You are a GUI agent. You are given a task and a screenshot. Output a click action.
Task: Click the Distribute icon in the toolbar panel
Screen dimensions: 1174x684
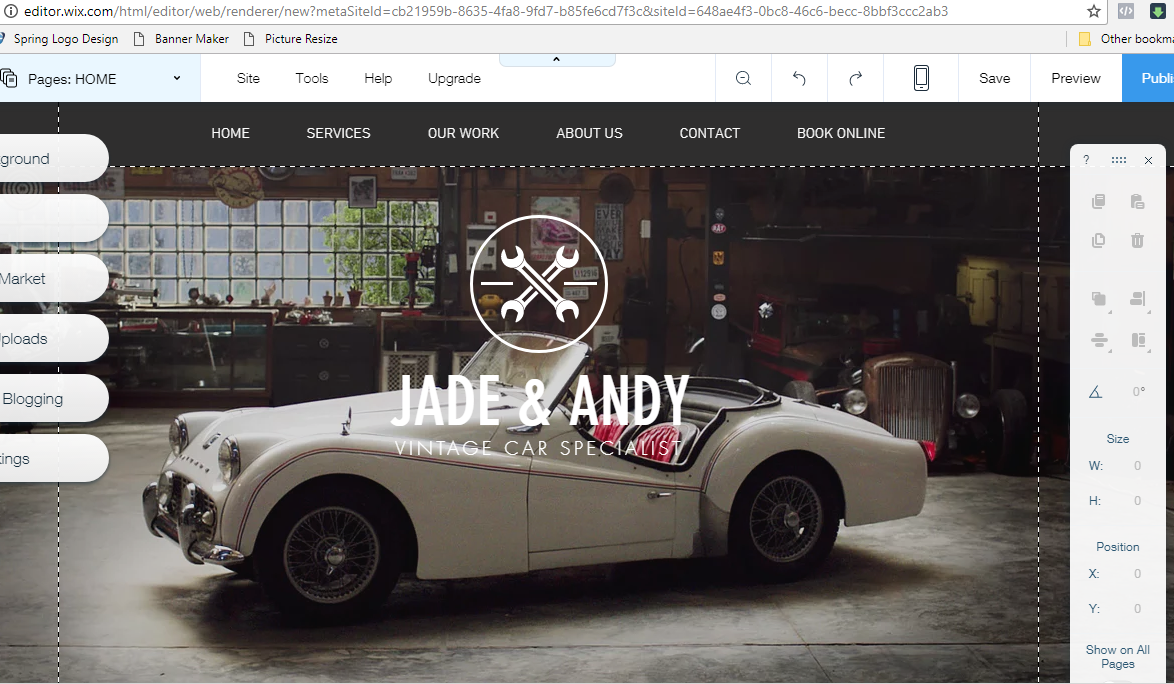pyautogui.click(x=1099, y=341)
